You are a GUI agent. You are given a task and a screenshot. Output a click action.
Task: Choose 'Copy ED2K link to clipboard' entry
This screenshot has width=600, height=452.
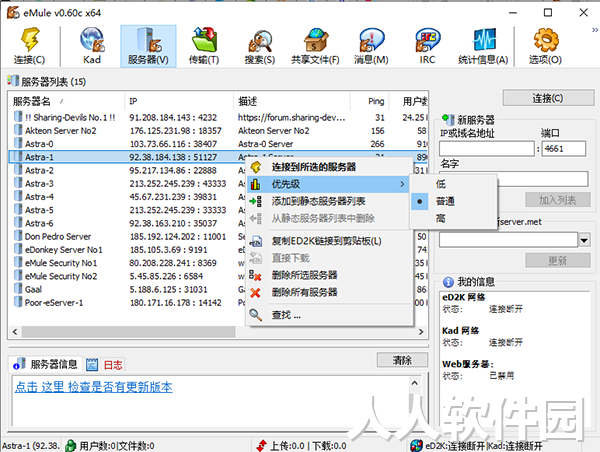(x=330, y=241)
